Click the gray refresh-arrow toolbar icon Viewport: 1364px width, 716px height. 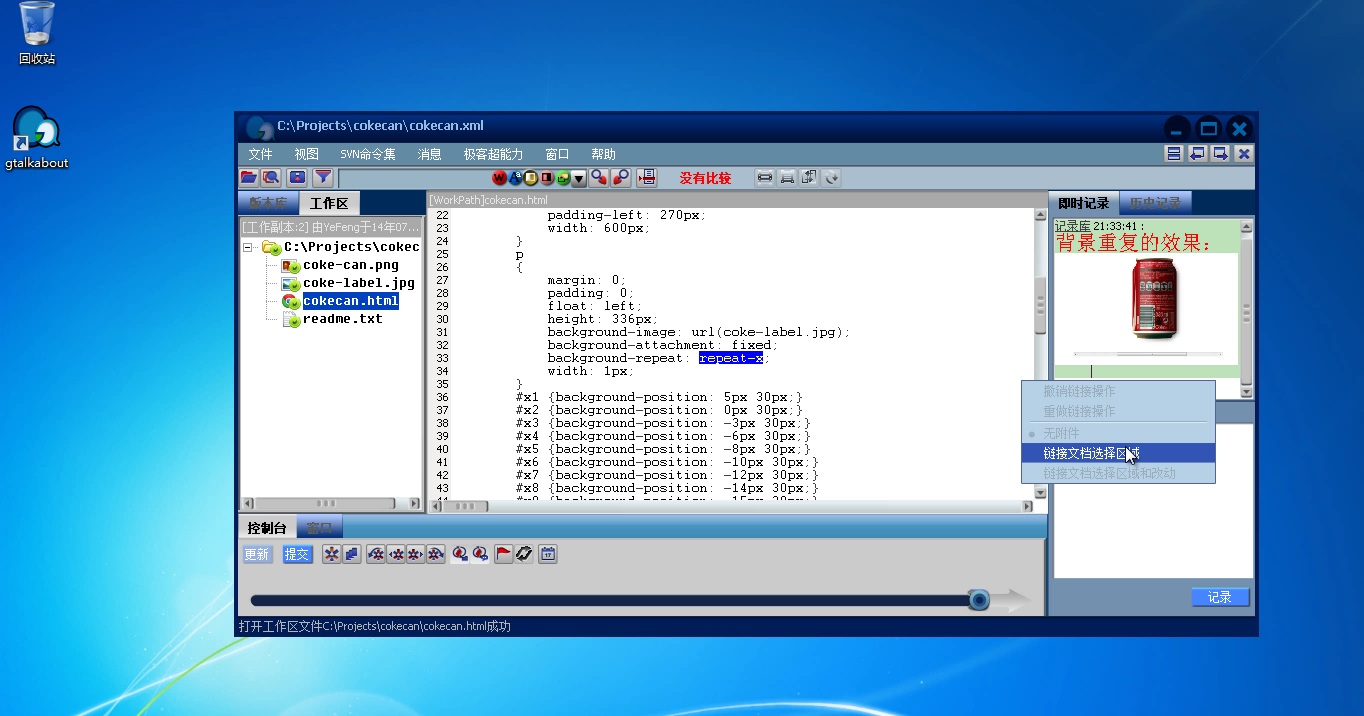832,178
